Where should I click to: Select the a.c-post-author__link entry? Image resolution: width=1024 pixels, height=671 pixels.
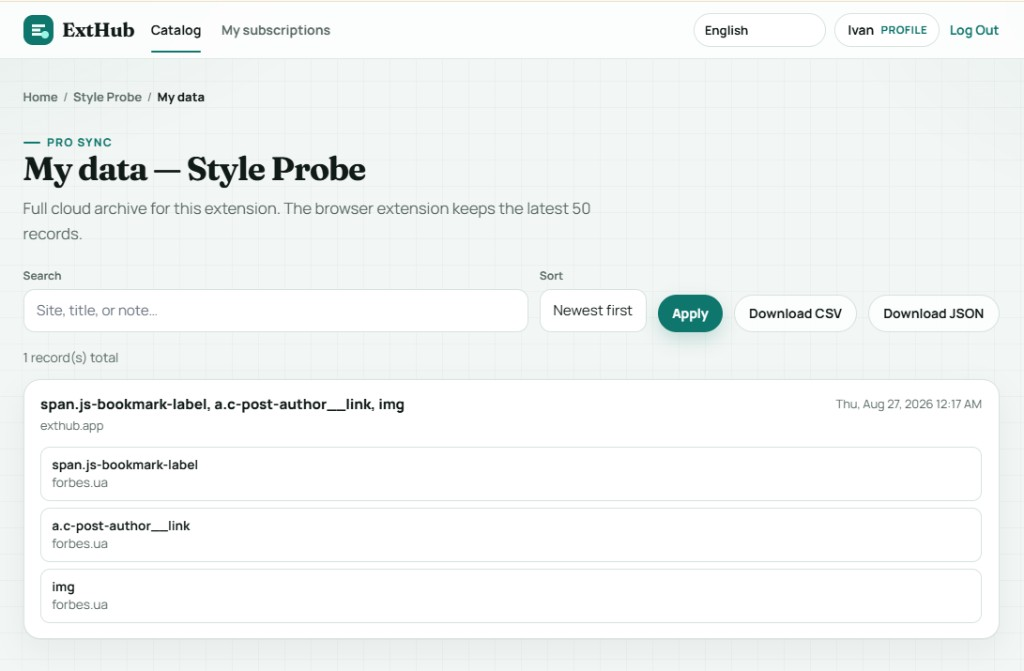(x=511, y=534)
